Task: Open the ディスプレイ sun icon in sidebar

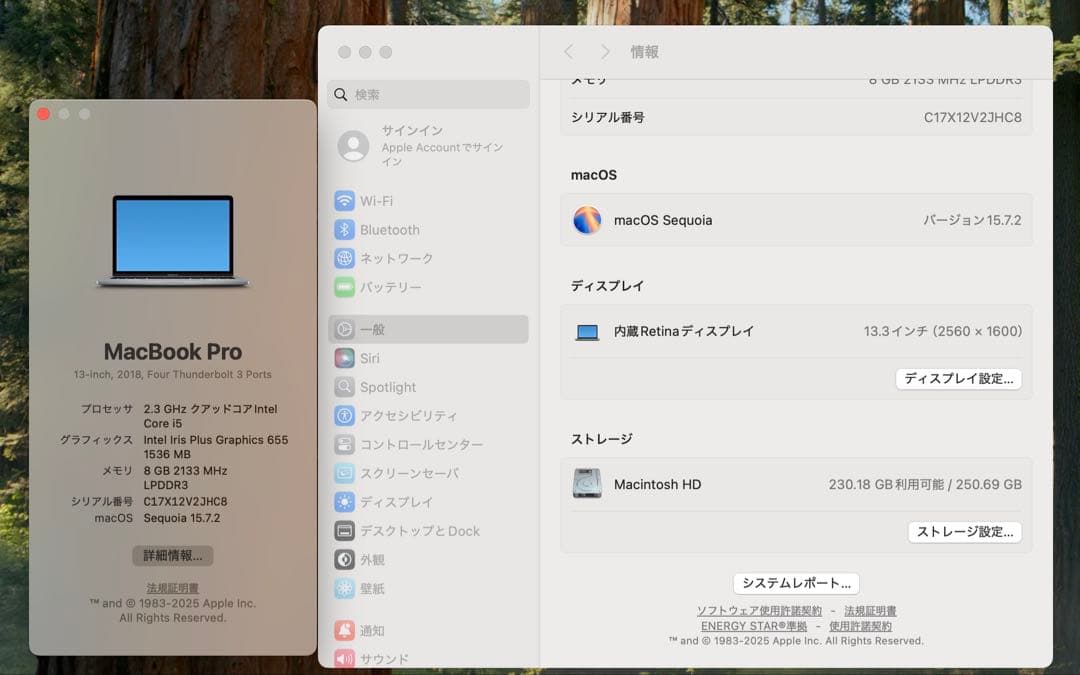Action: tap(344, 502)
